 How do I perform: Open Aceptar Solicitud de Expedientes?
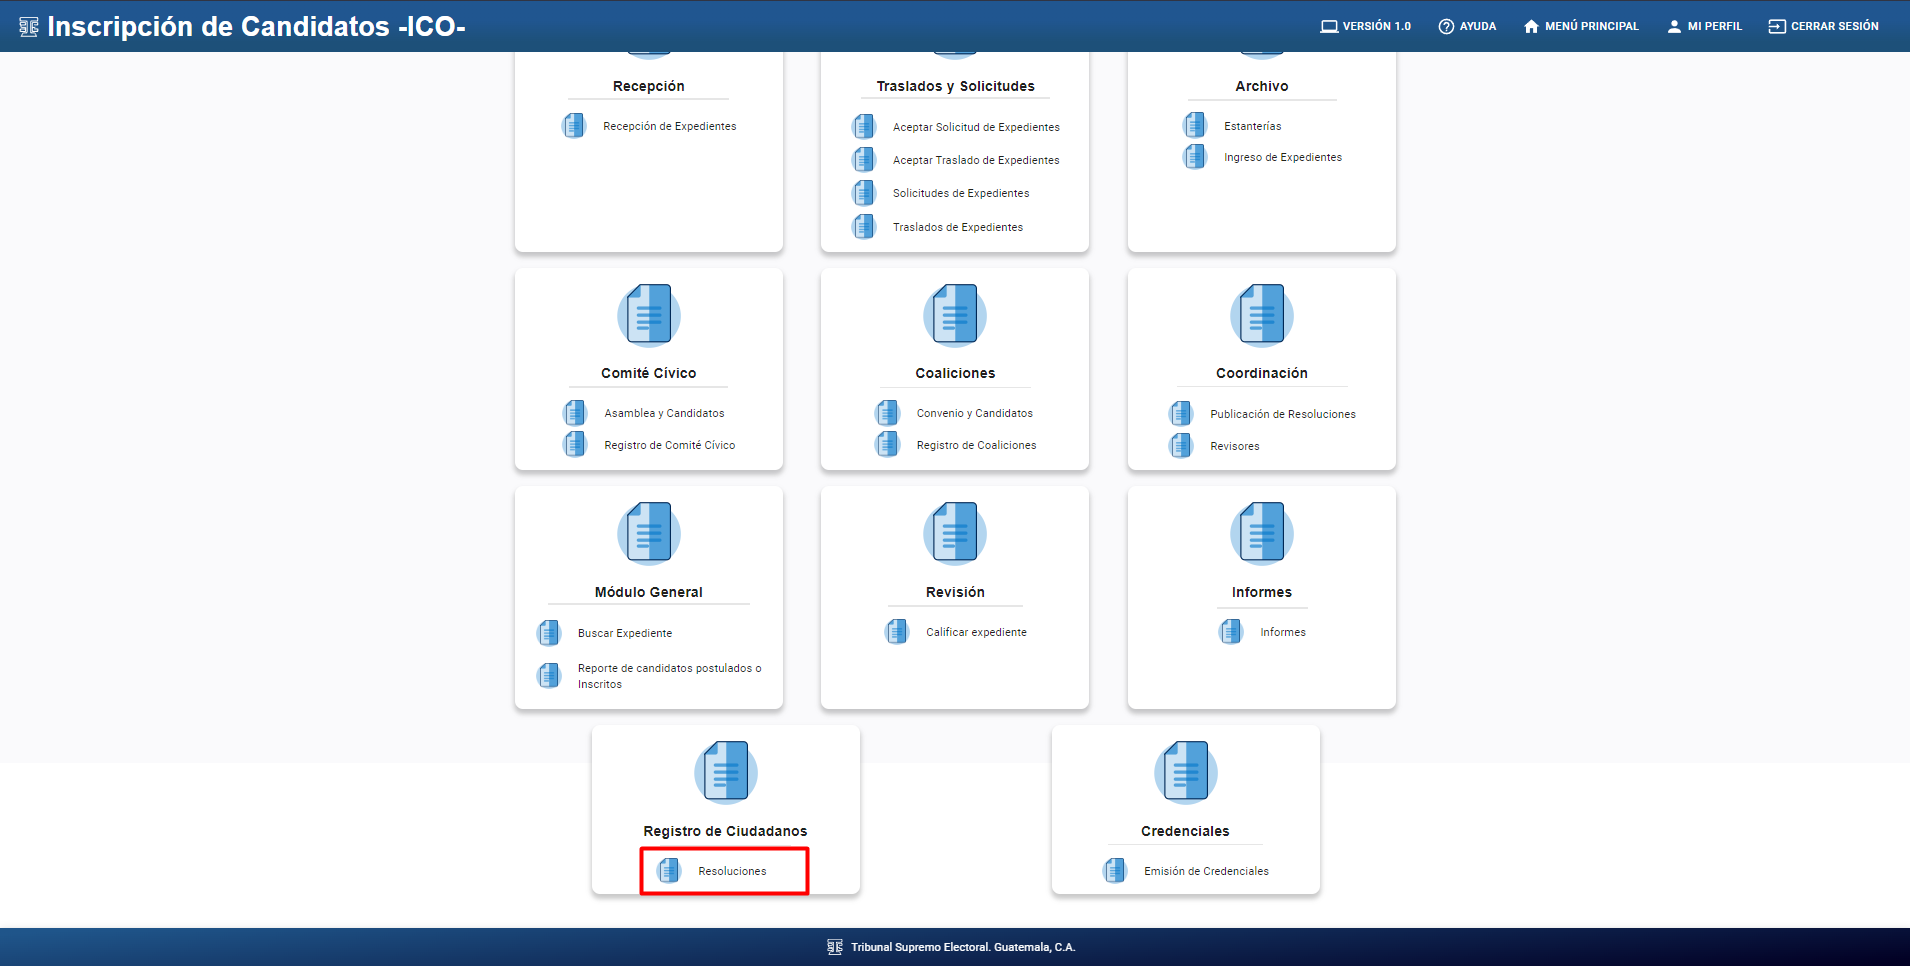click(x=976, y=127)
